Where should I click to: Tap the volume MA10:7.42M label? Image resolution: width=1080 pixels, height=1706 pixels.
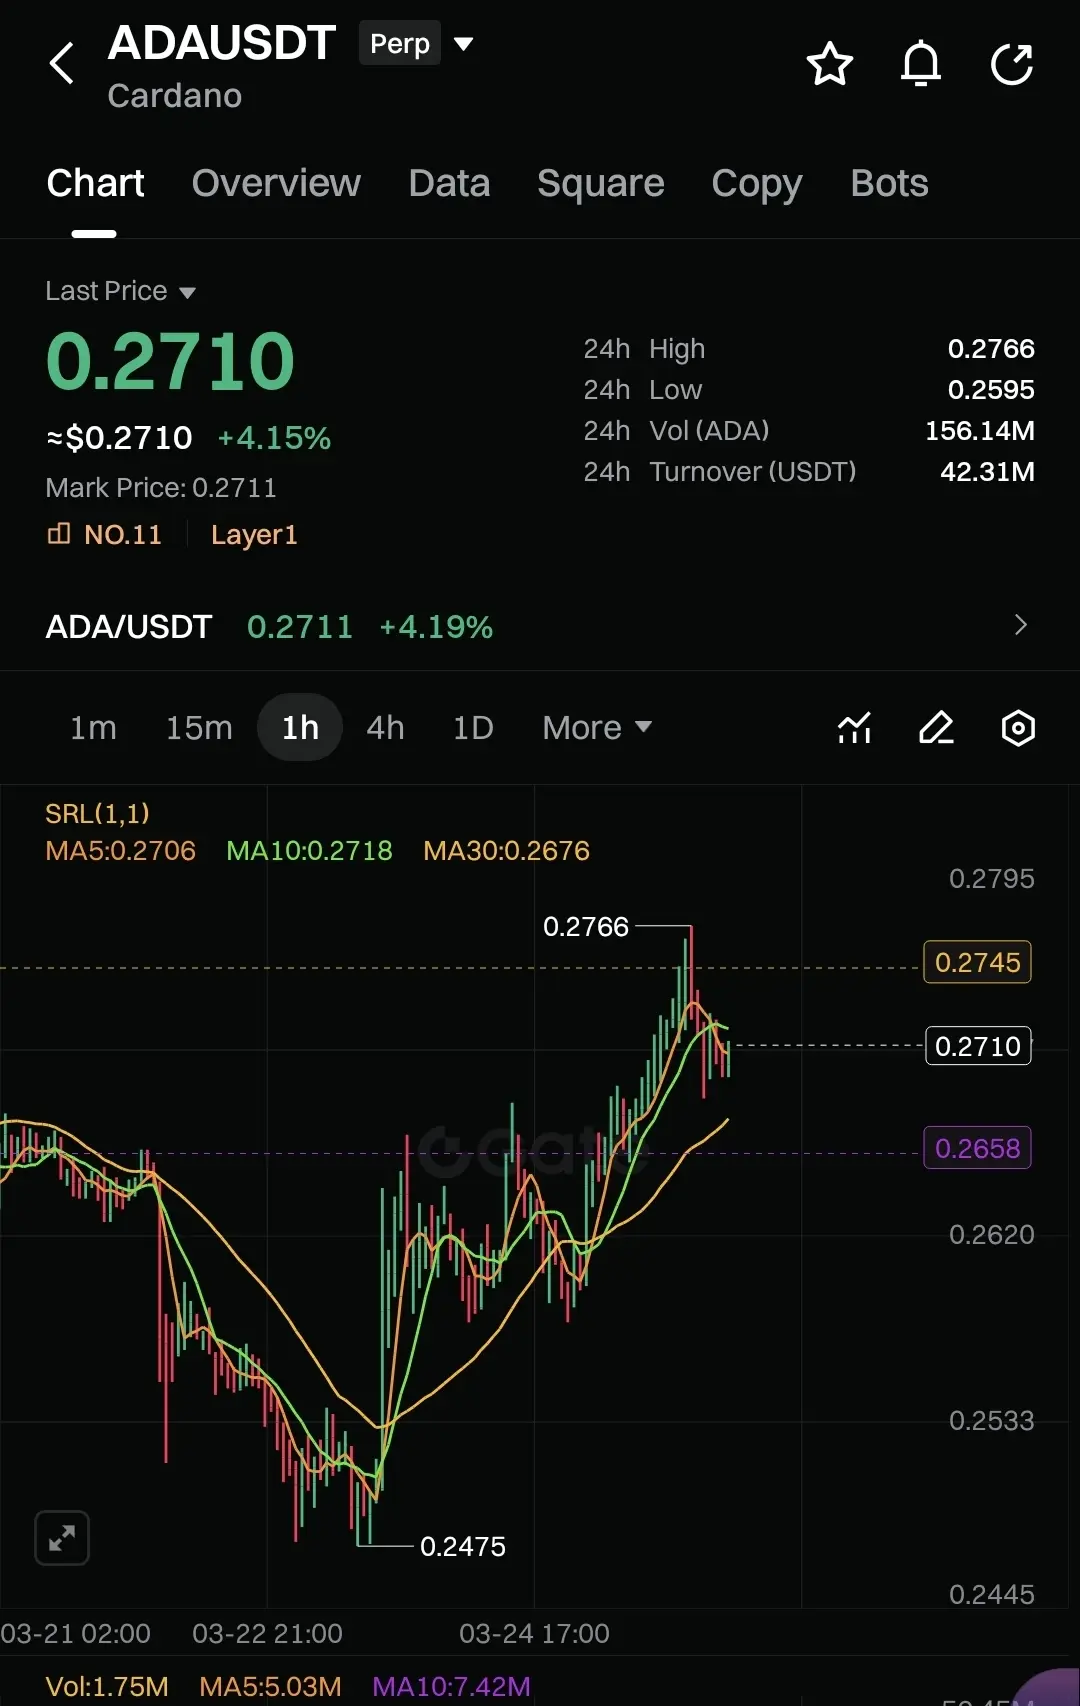[451, 1687]
